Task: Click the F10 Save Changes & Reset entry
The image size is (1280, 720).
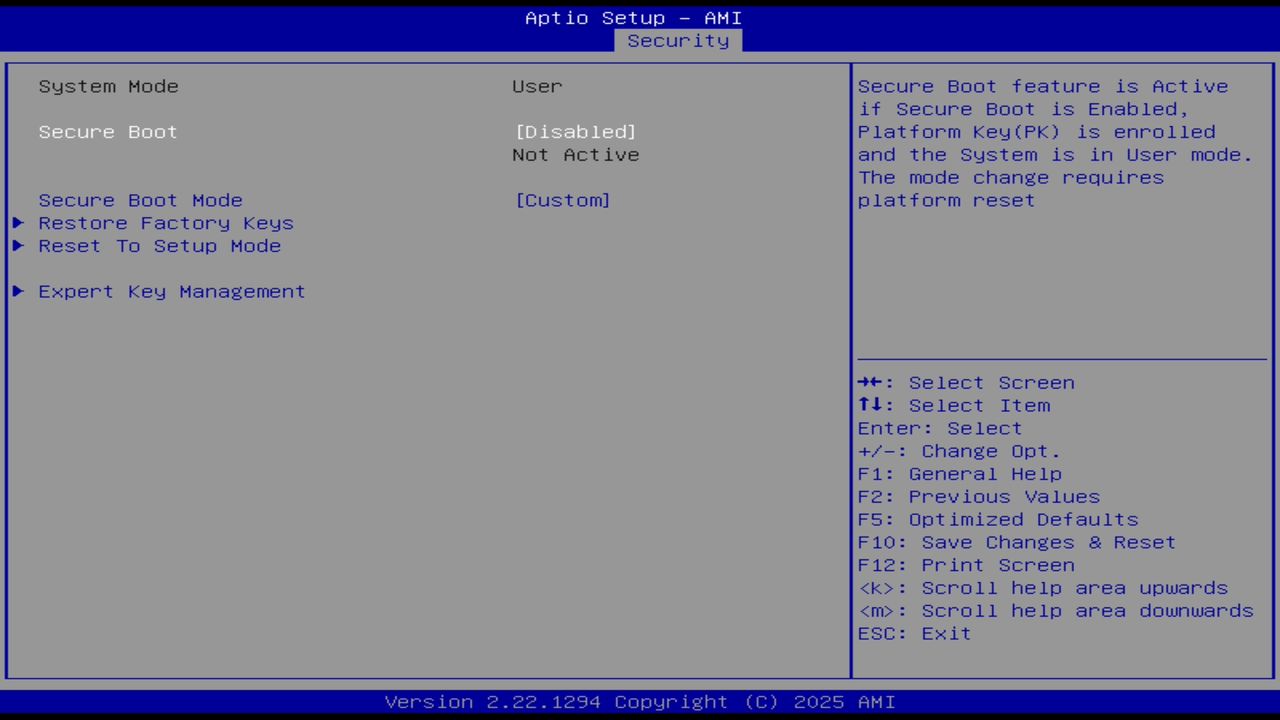Action: pos(1016,542)
